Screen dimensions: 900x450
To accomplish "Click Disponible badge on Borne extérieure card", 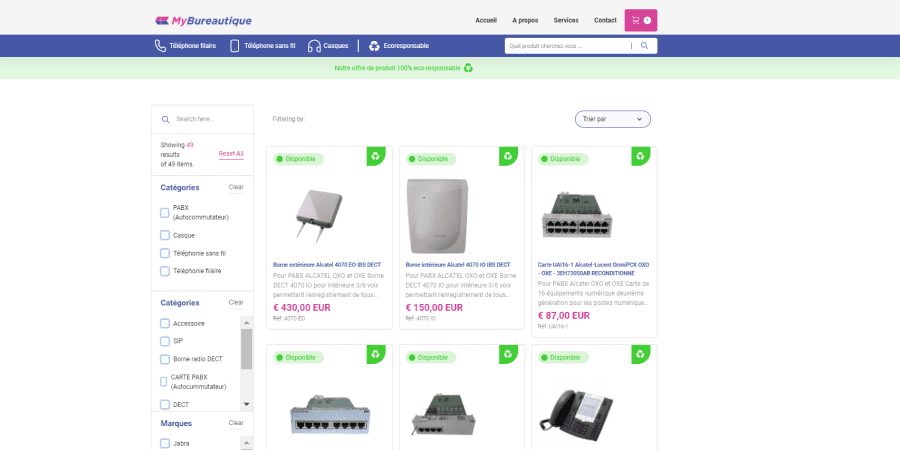I will pyautogui.click(x=298, y=159).
